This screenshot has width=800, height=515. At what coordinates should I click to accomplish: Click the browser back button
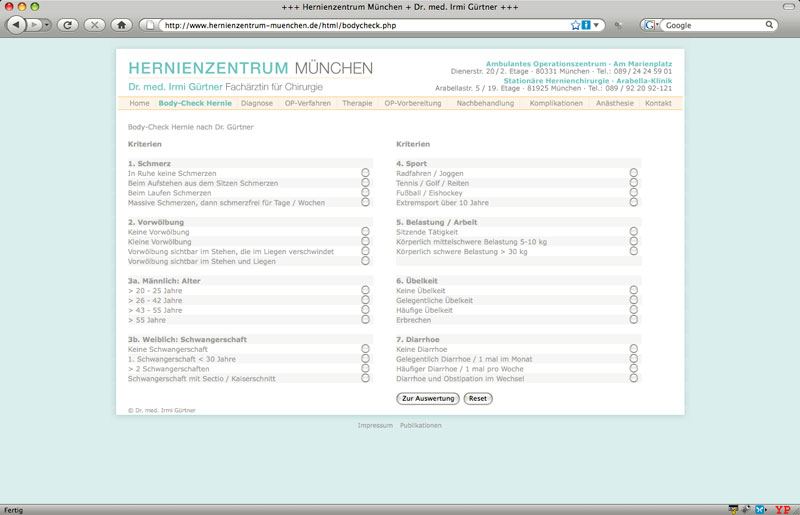point(15,24)
